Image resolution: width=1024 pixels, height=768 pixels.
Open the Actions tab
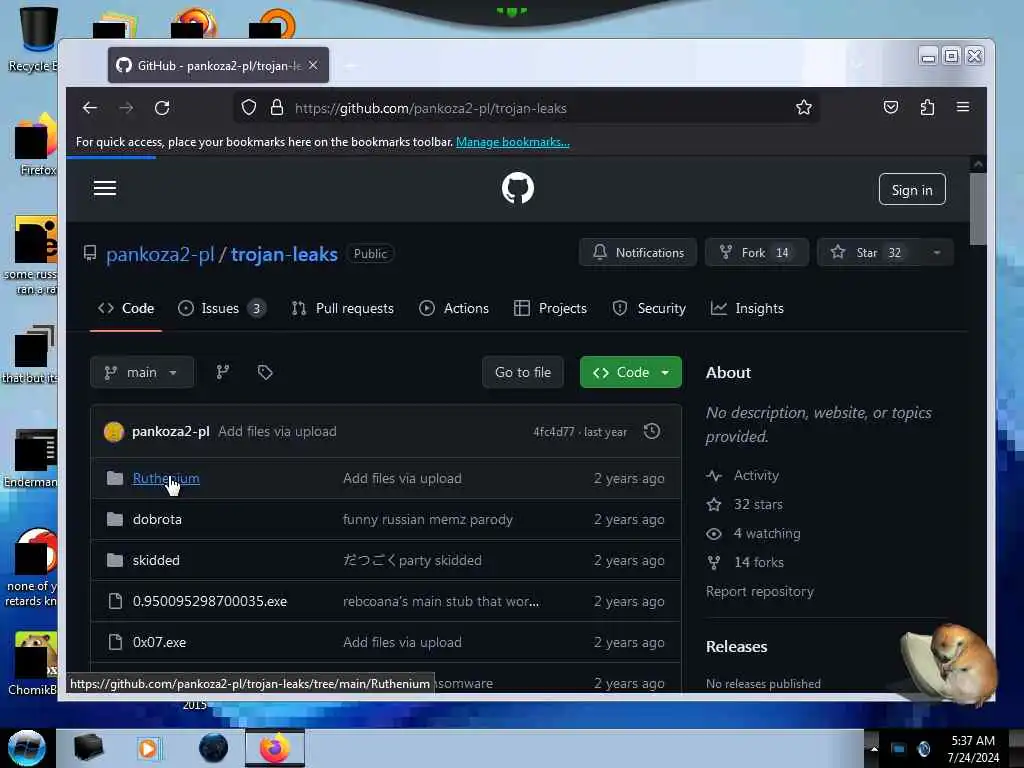(x=454, y=308)
